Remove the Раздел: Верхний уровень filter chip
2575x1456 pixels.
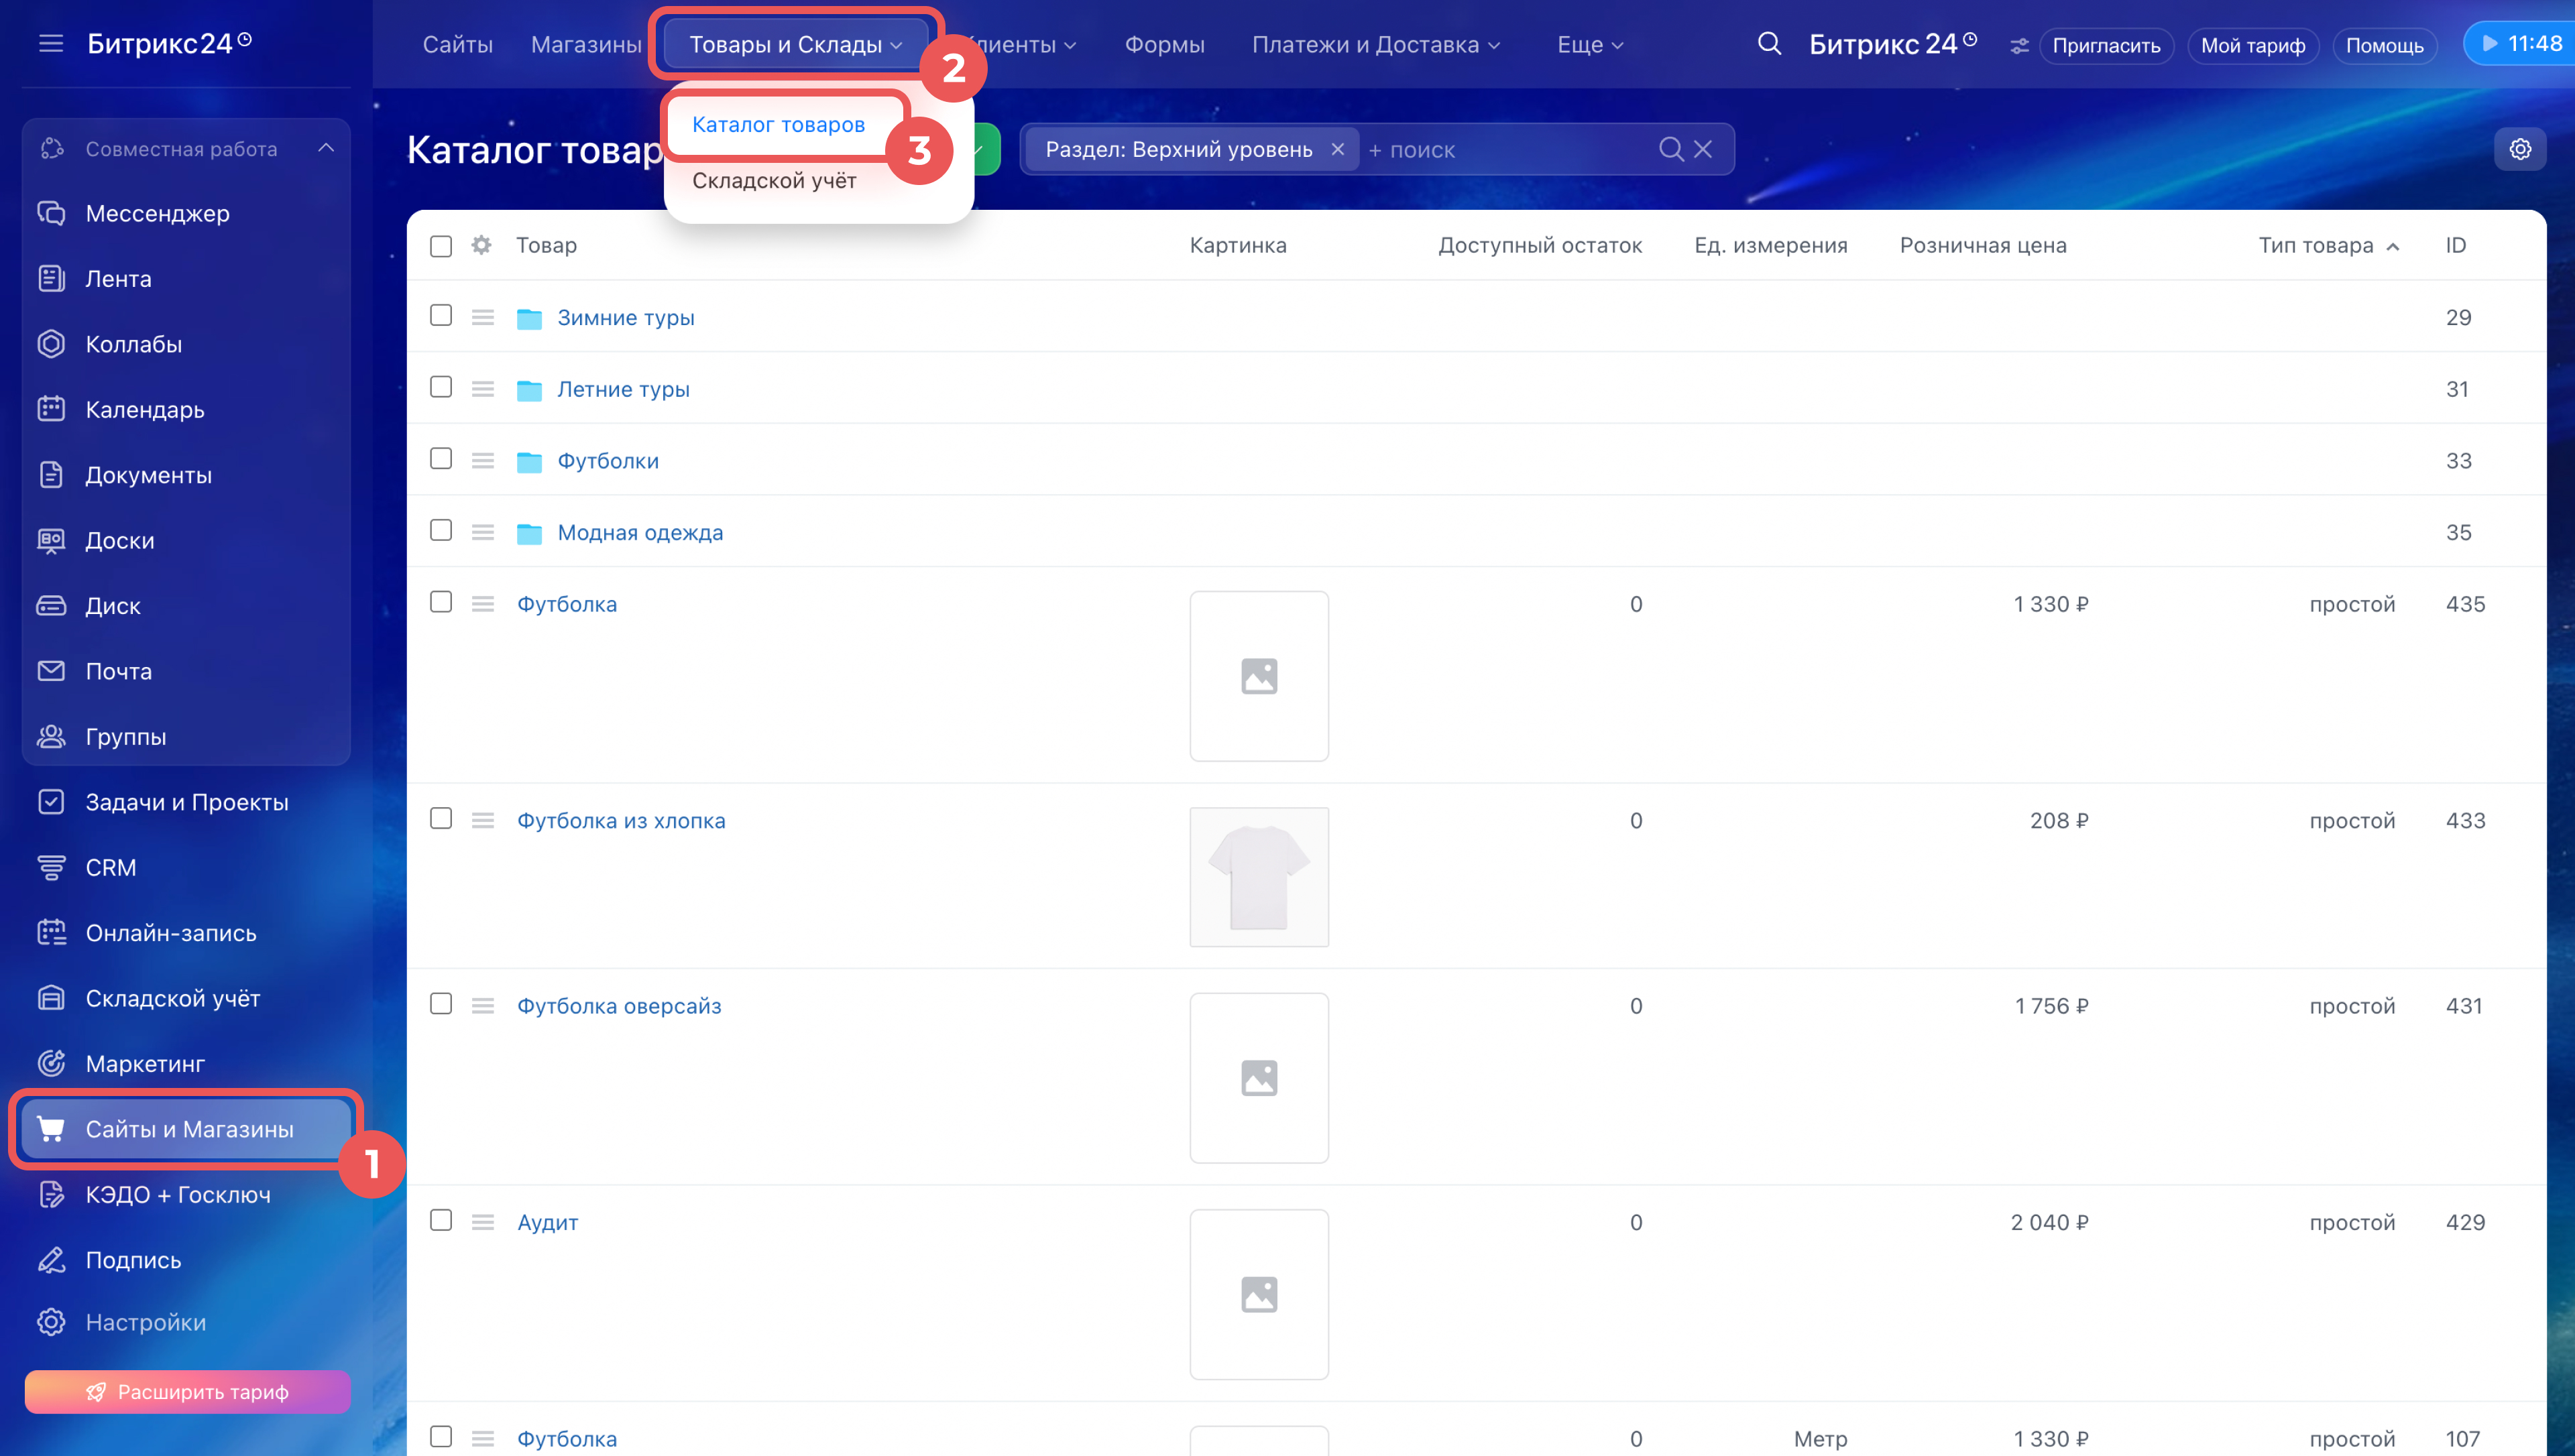(x=1337, y=149)
